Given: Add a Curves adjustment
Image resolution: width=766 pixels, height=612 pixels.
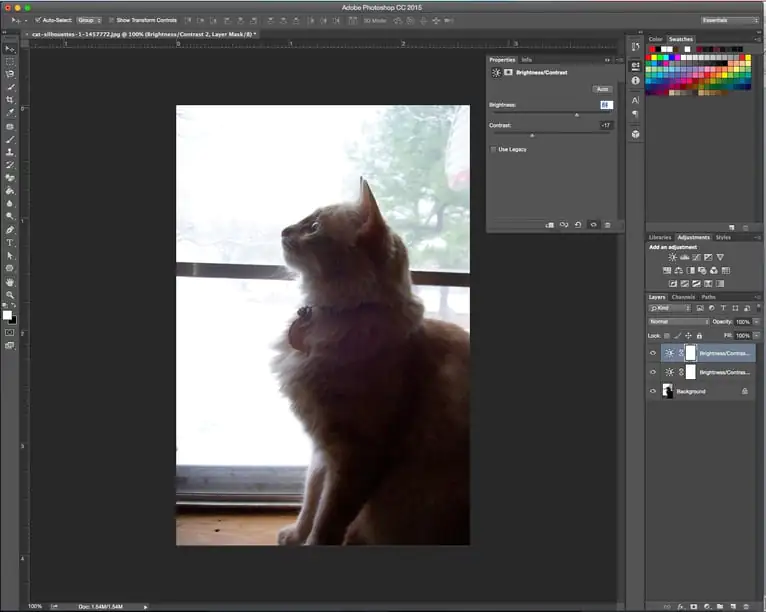Looking at the screenshot, I should tap(696, 257).
